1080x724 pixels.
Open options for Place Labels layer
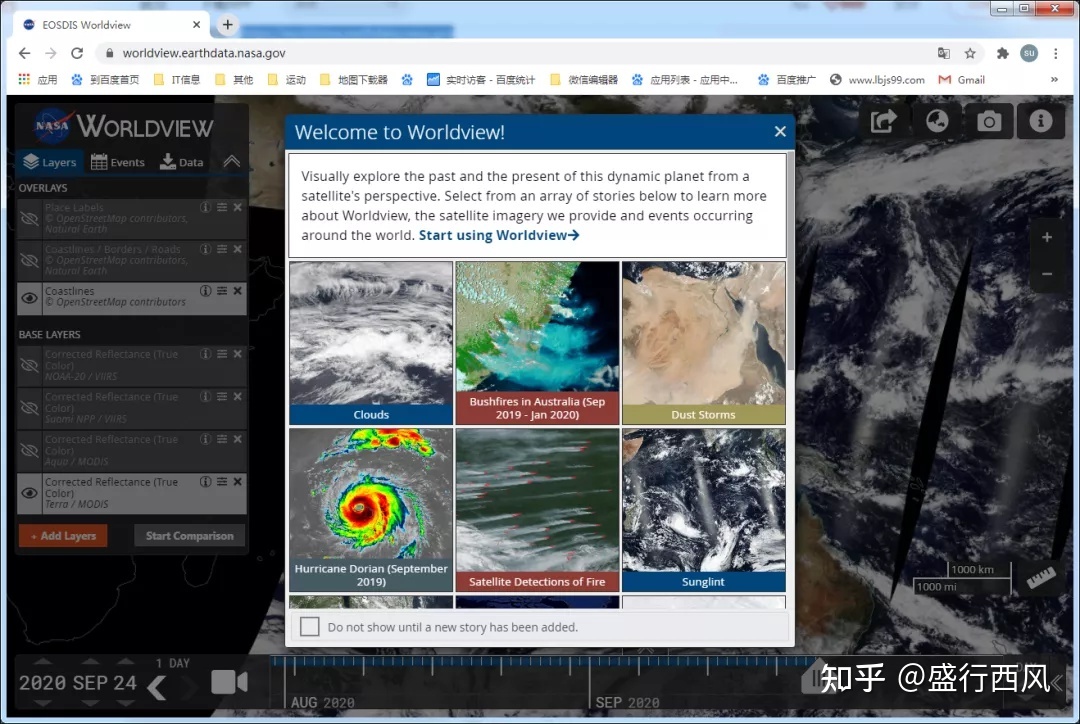tap(222, 207)
